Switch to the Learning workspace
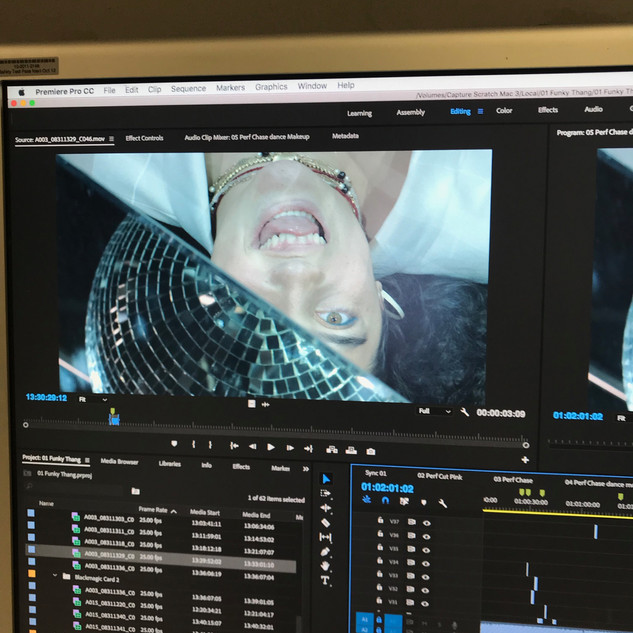The width and height of the screenshot is (633, 633). click(359, 113)
